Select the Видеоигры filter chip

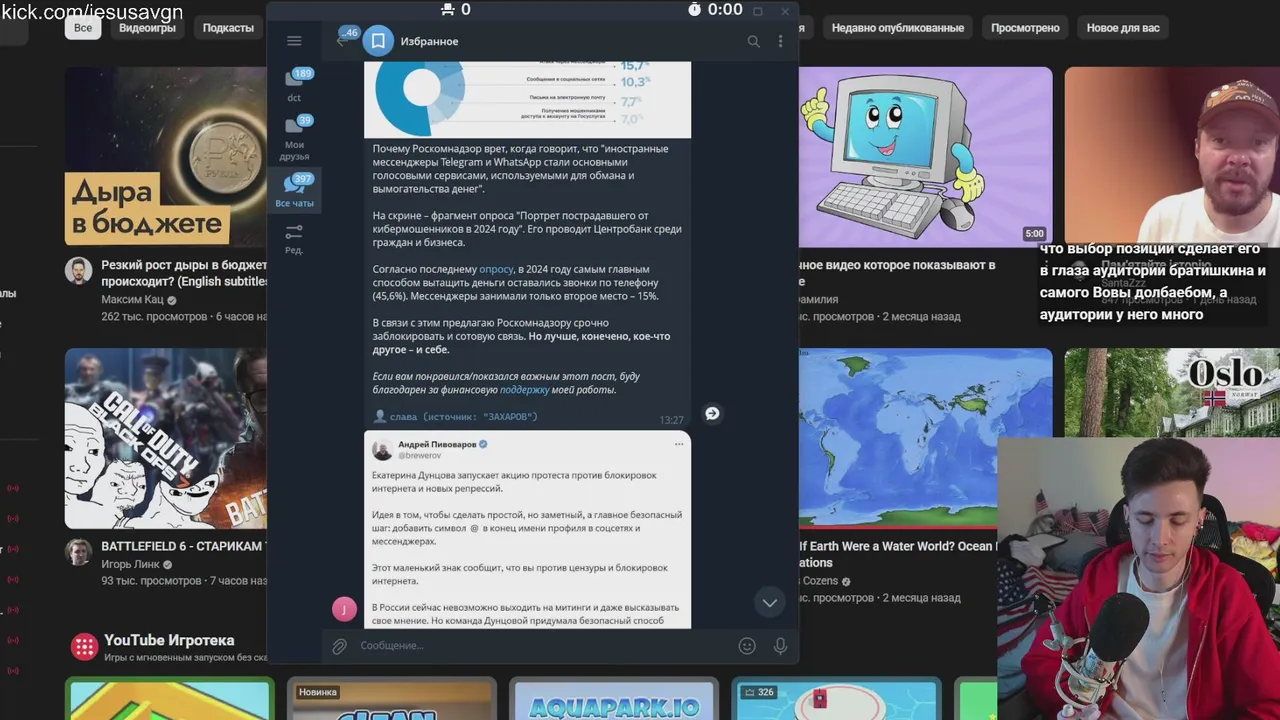pyautogui.click(x=147, y=28)
